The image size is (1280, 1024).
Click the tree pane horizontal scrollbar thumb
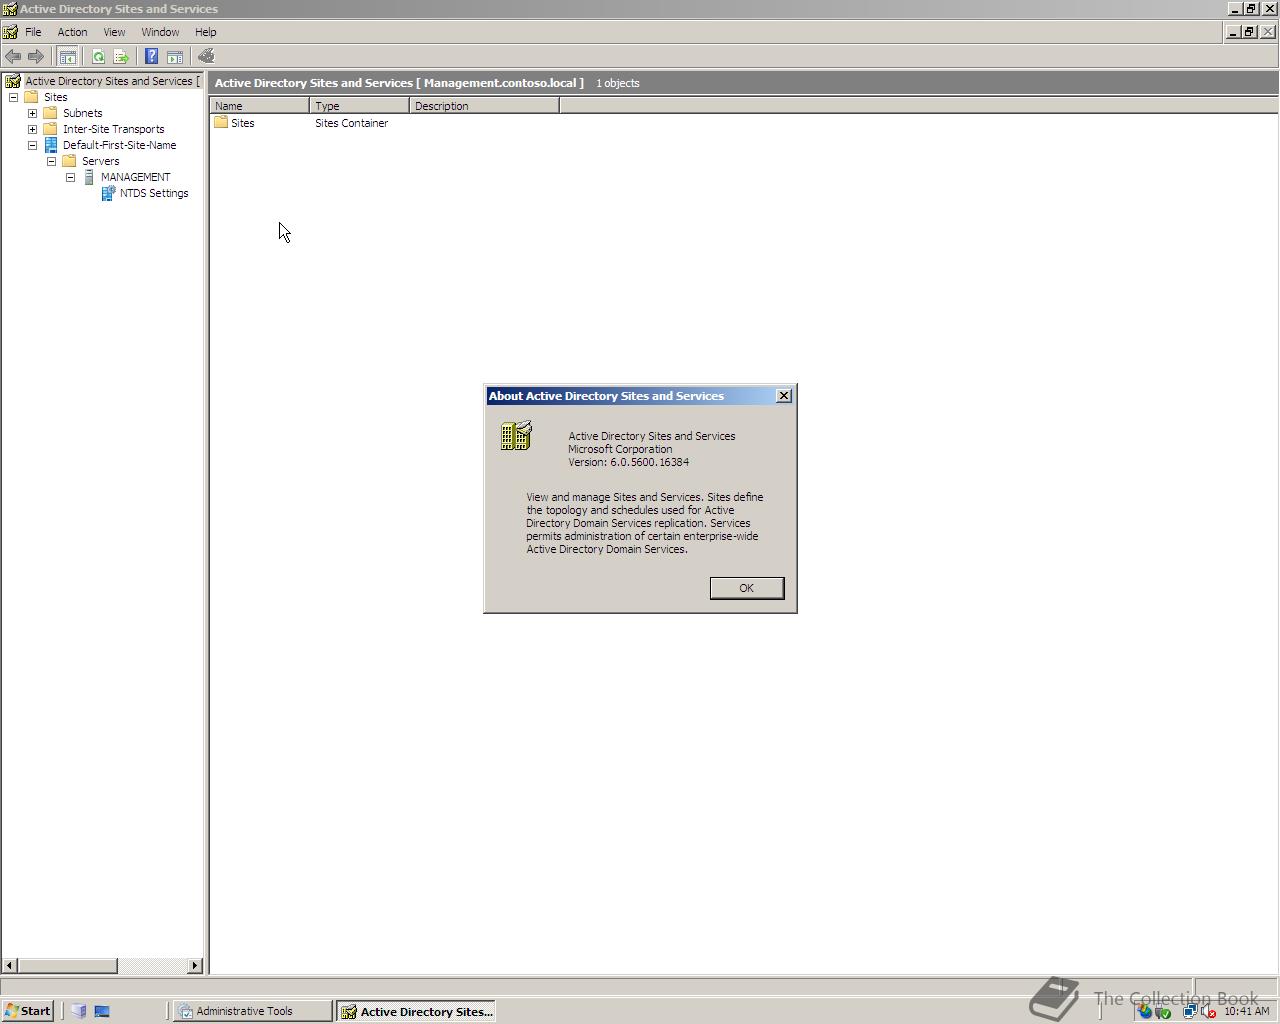[68, 966]
